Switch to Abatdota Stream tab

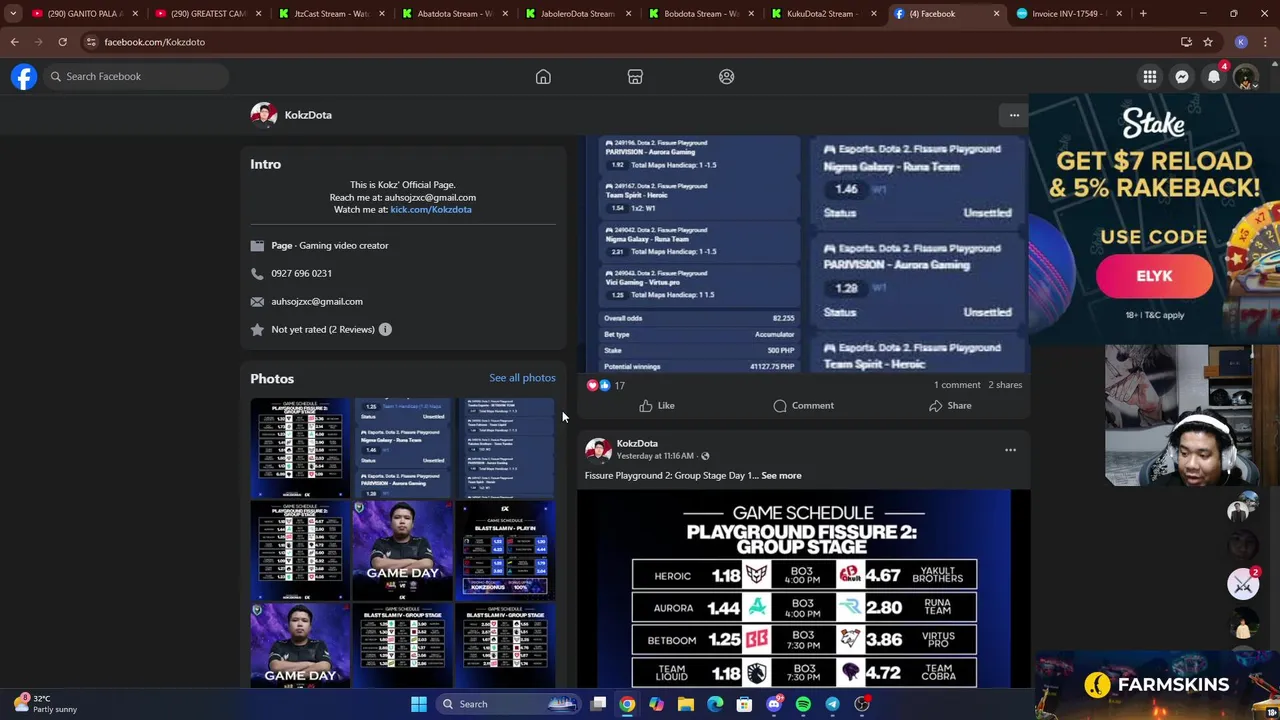454,14
